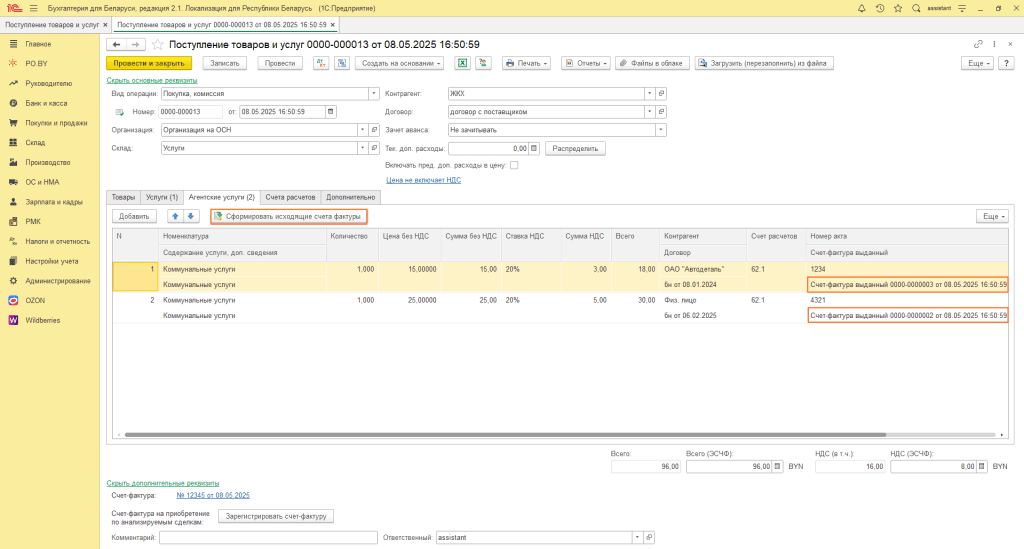Expand Организация dropdown arrow
Screen dimensions: 1024x549
tap(362, 130)
